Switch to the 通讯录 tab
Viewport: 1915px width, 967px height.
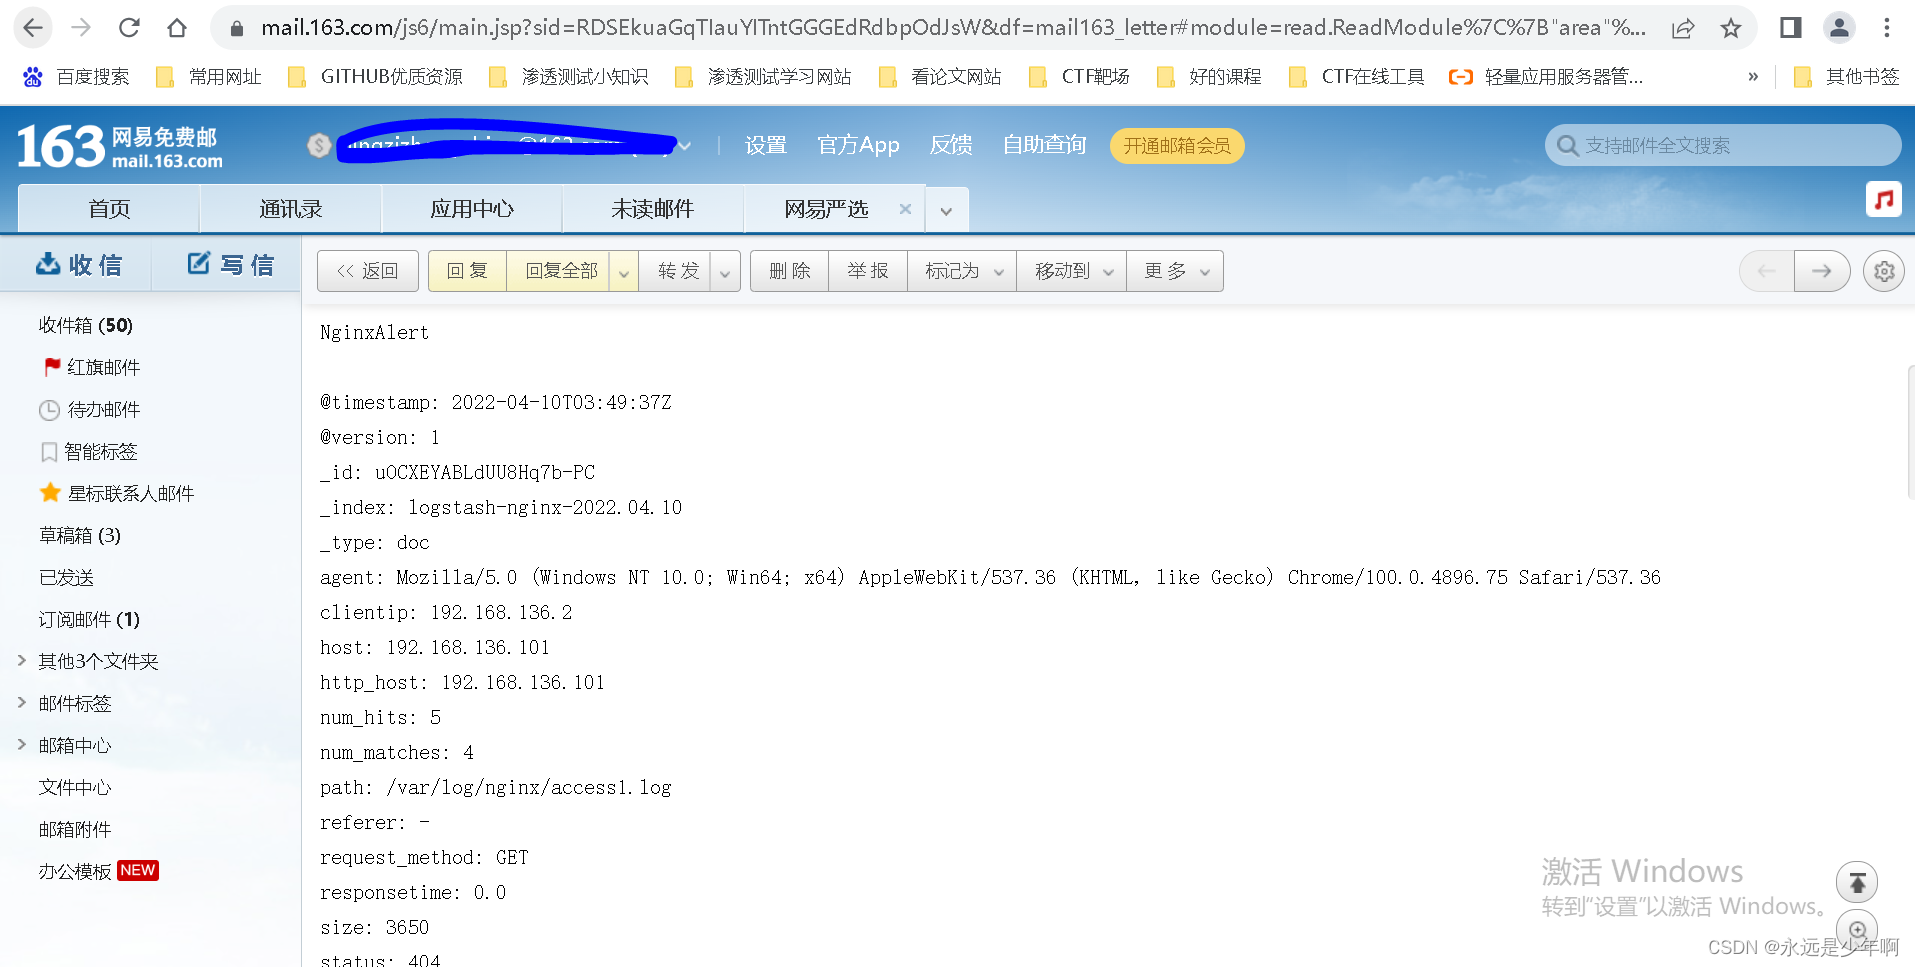290,208
